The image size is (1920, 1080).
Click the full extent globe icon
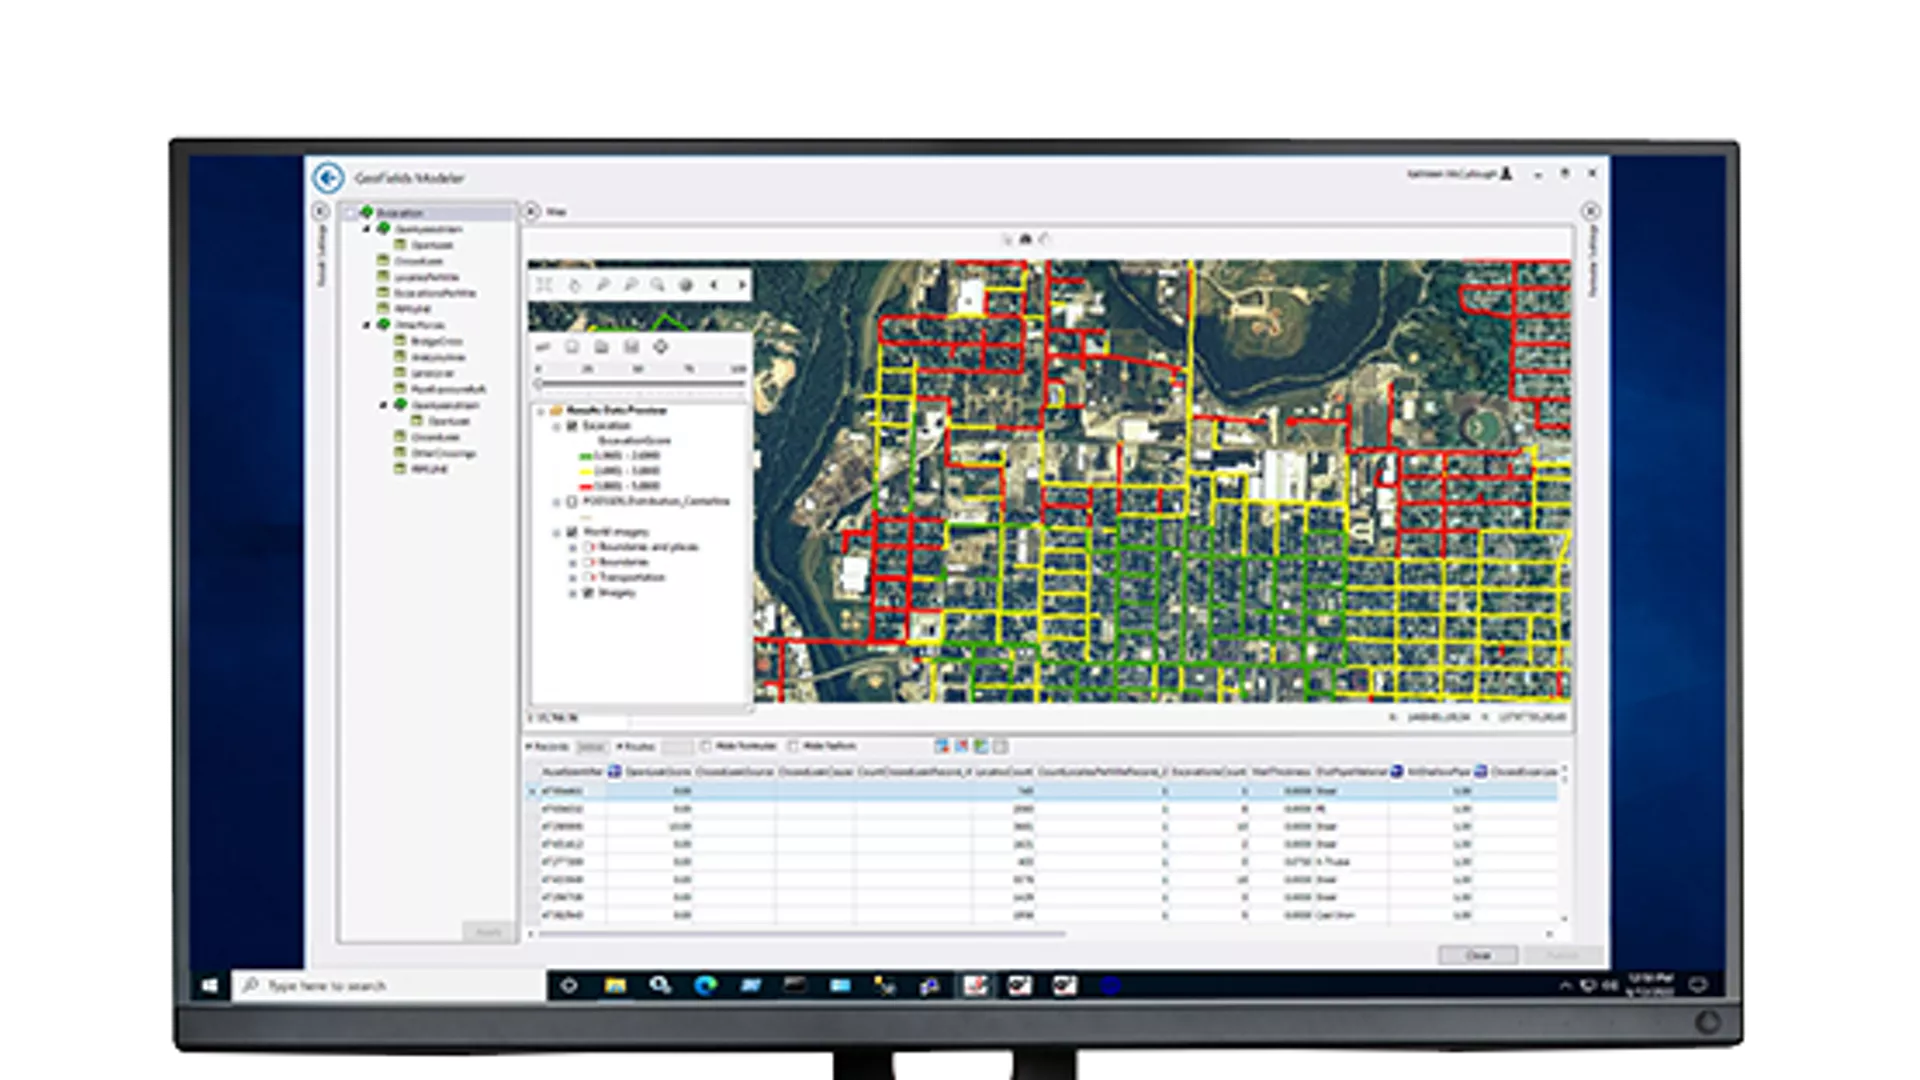click(686, 285)
